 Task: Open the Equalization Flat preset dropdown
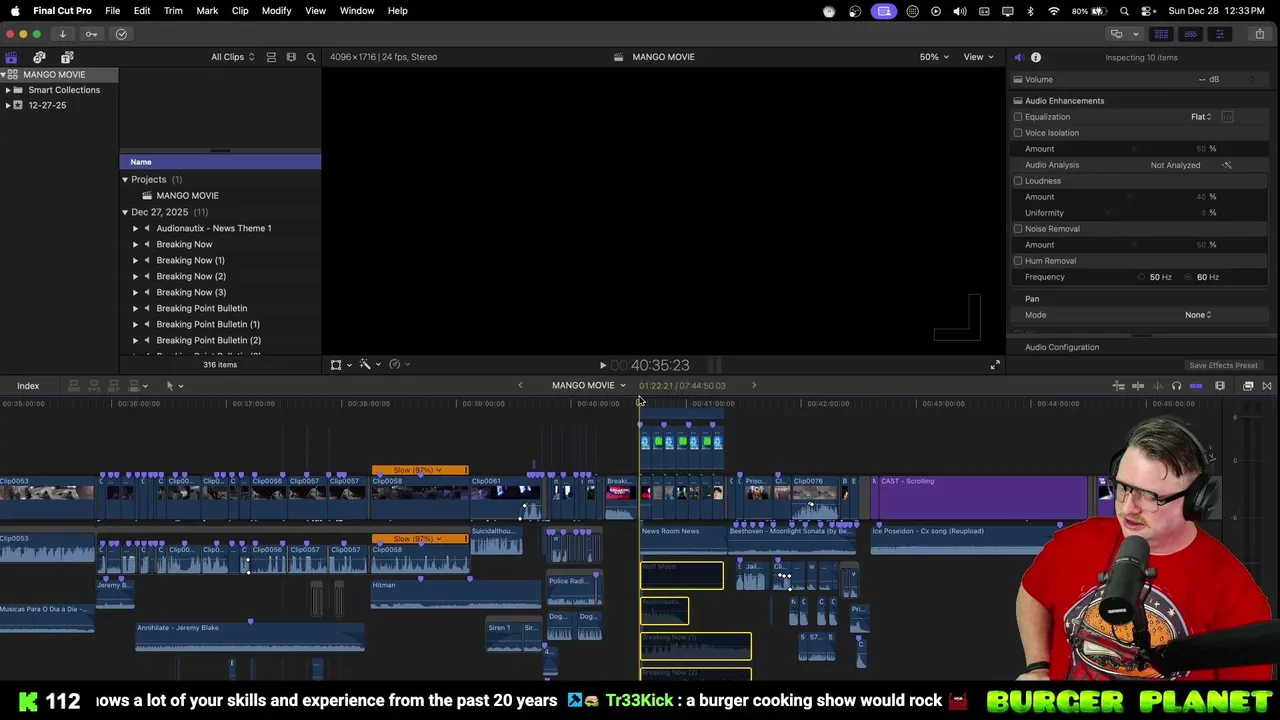point(1201,117)
